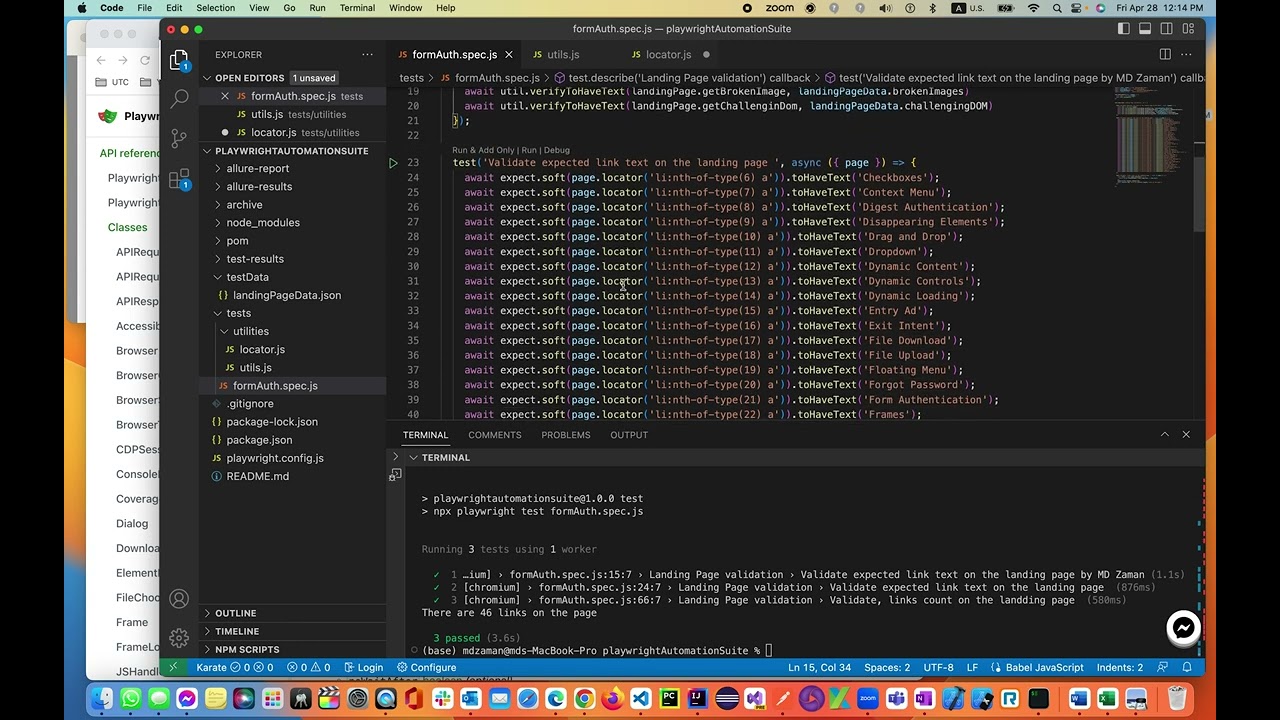1280x720 pixels.
Task: Close the formAuth.spec.js editor tab
Action: coord(508,55)
